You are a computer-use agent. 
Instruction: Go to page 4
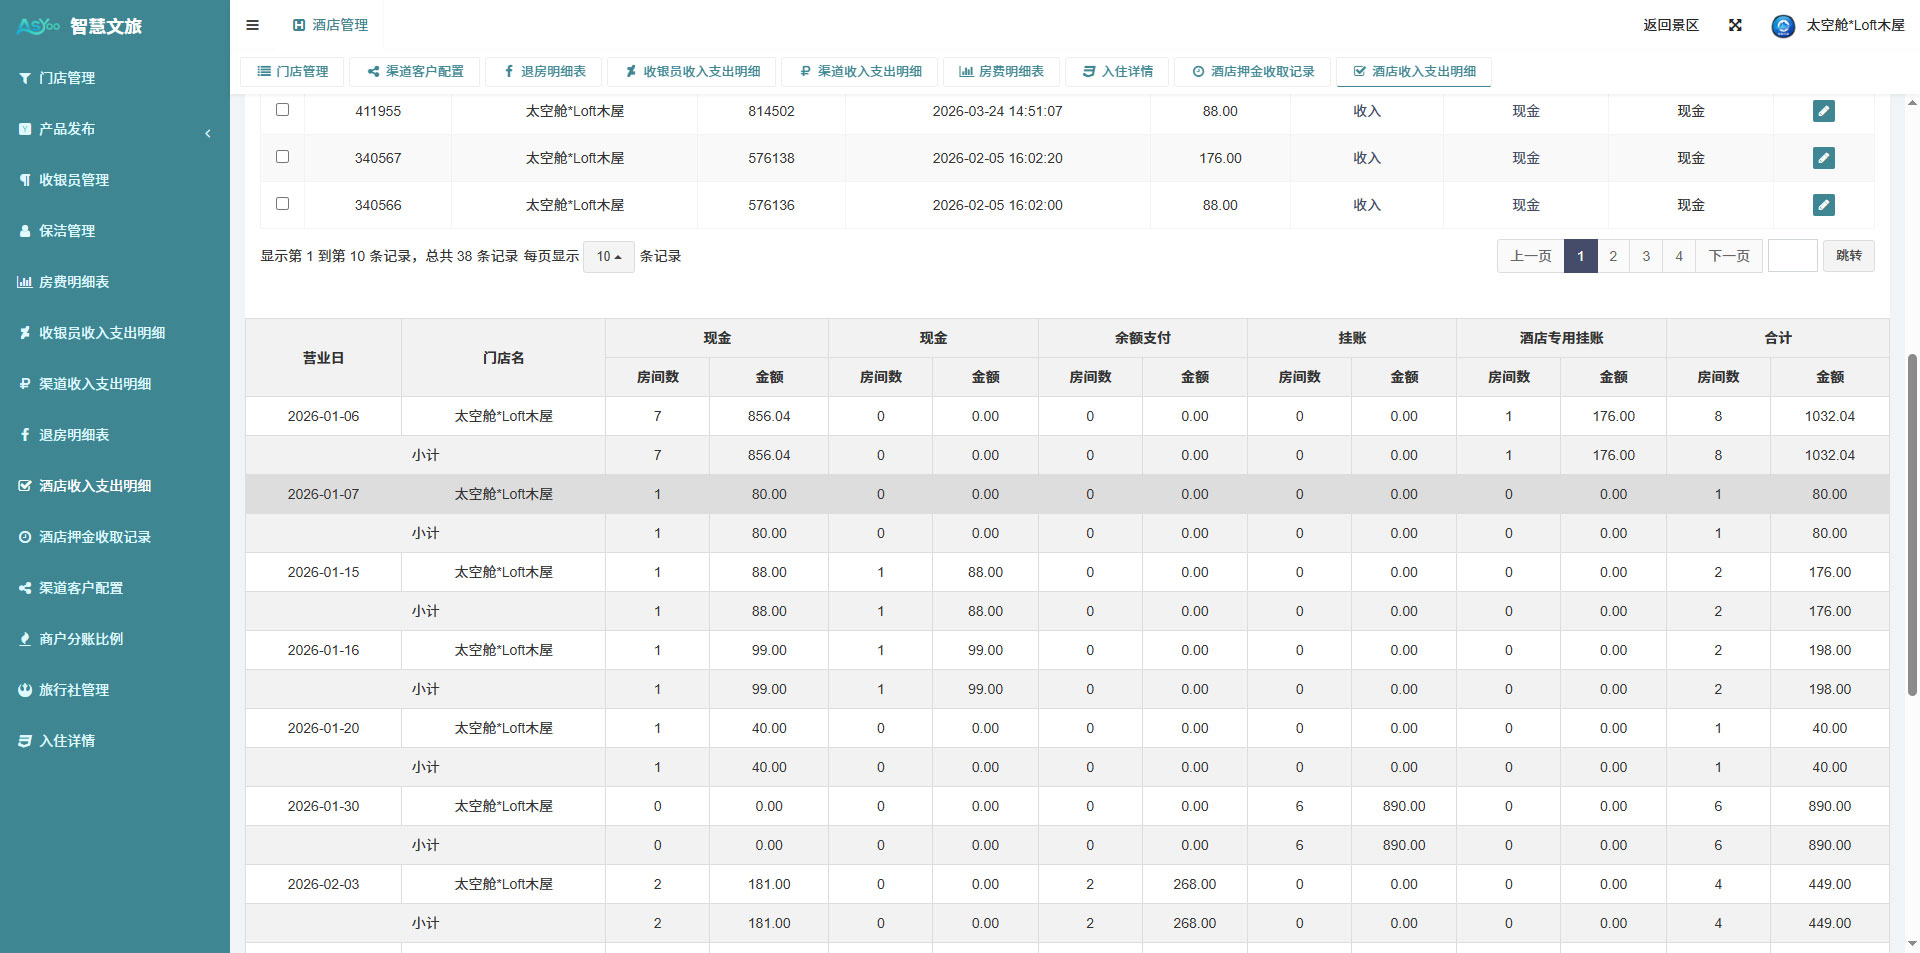[x=1679, y=256]
